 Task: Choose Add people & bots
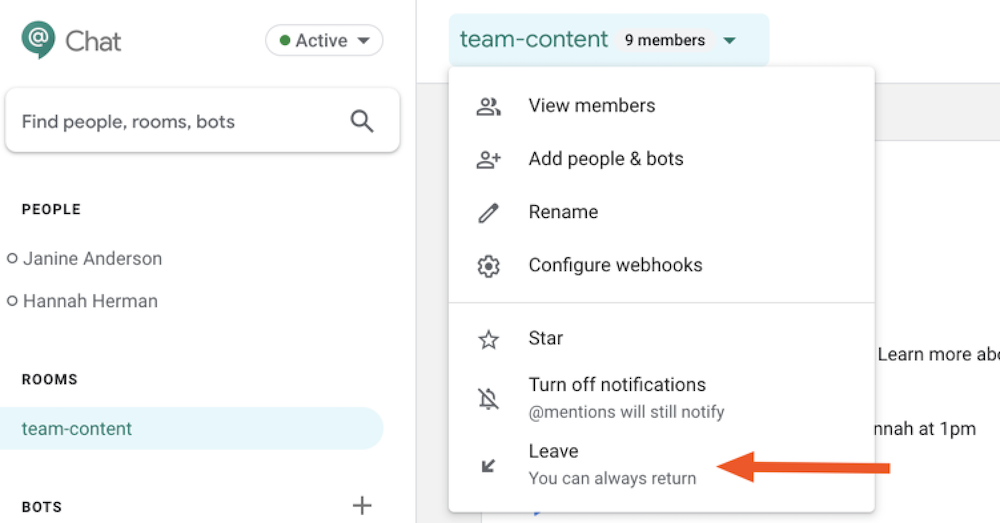(x=661, y=159)
